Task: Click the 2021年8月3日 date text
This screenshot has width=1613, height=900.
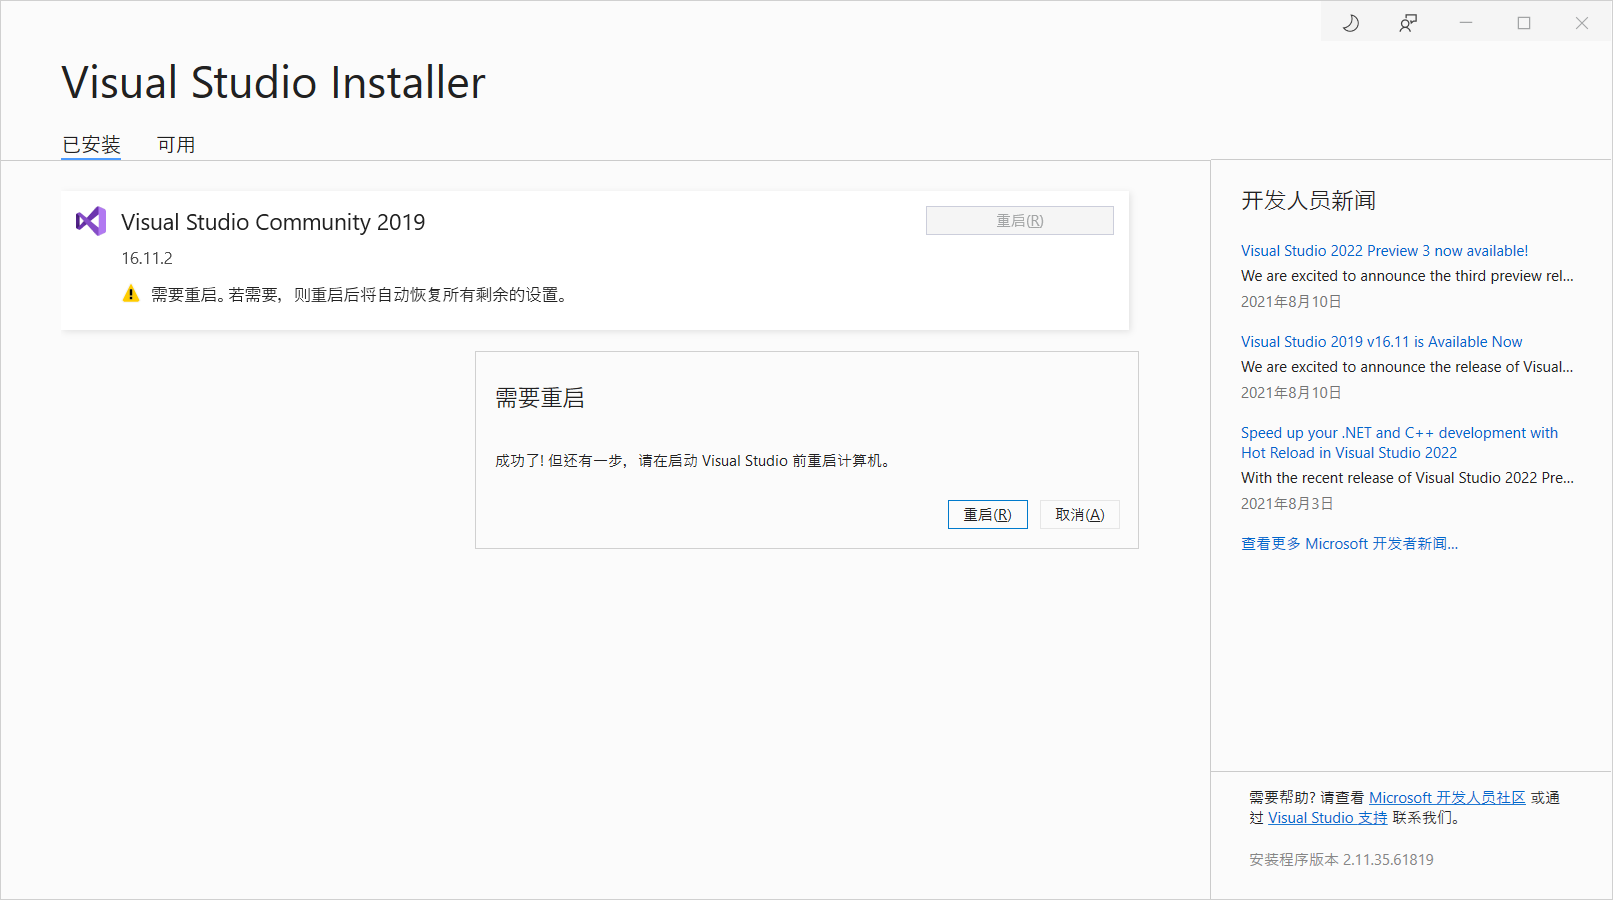Action: tap(1287, 504)
